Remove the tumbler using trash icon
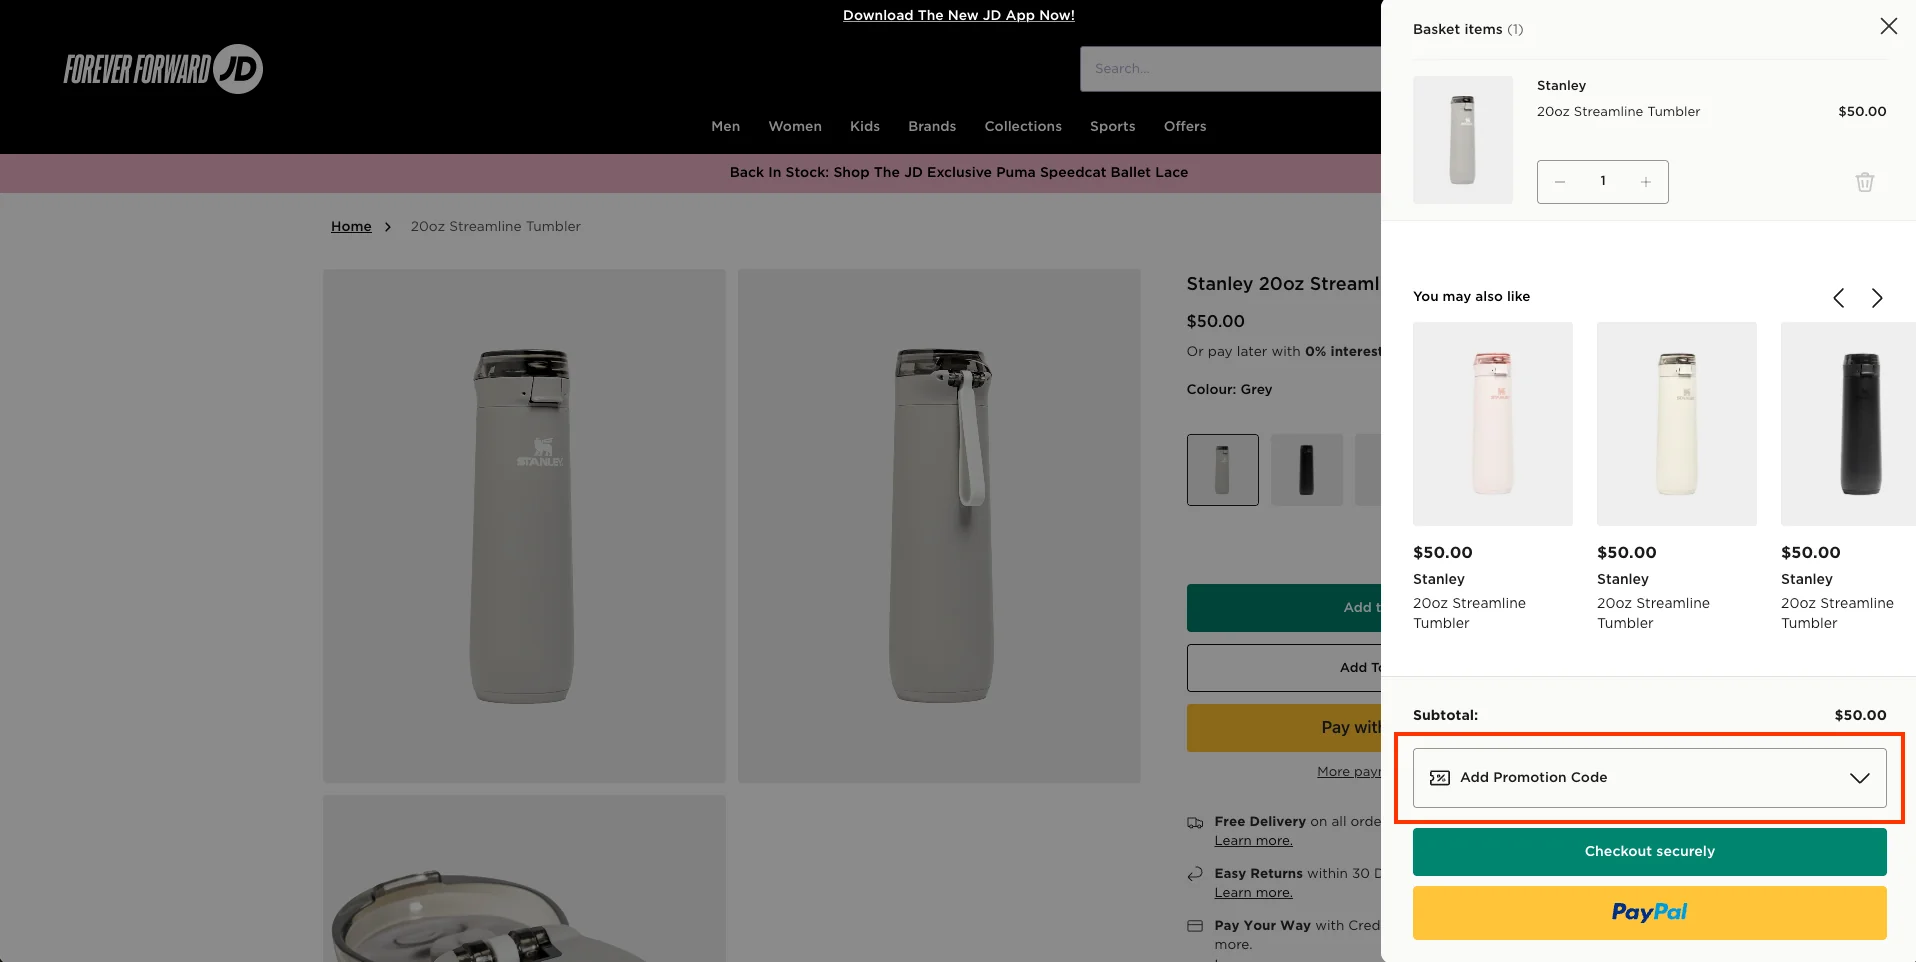 (x=1865, y=182)
